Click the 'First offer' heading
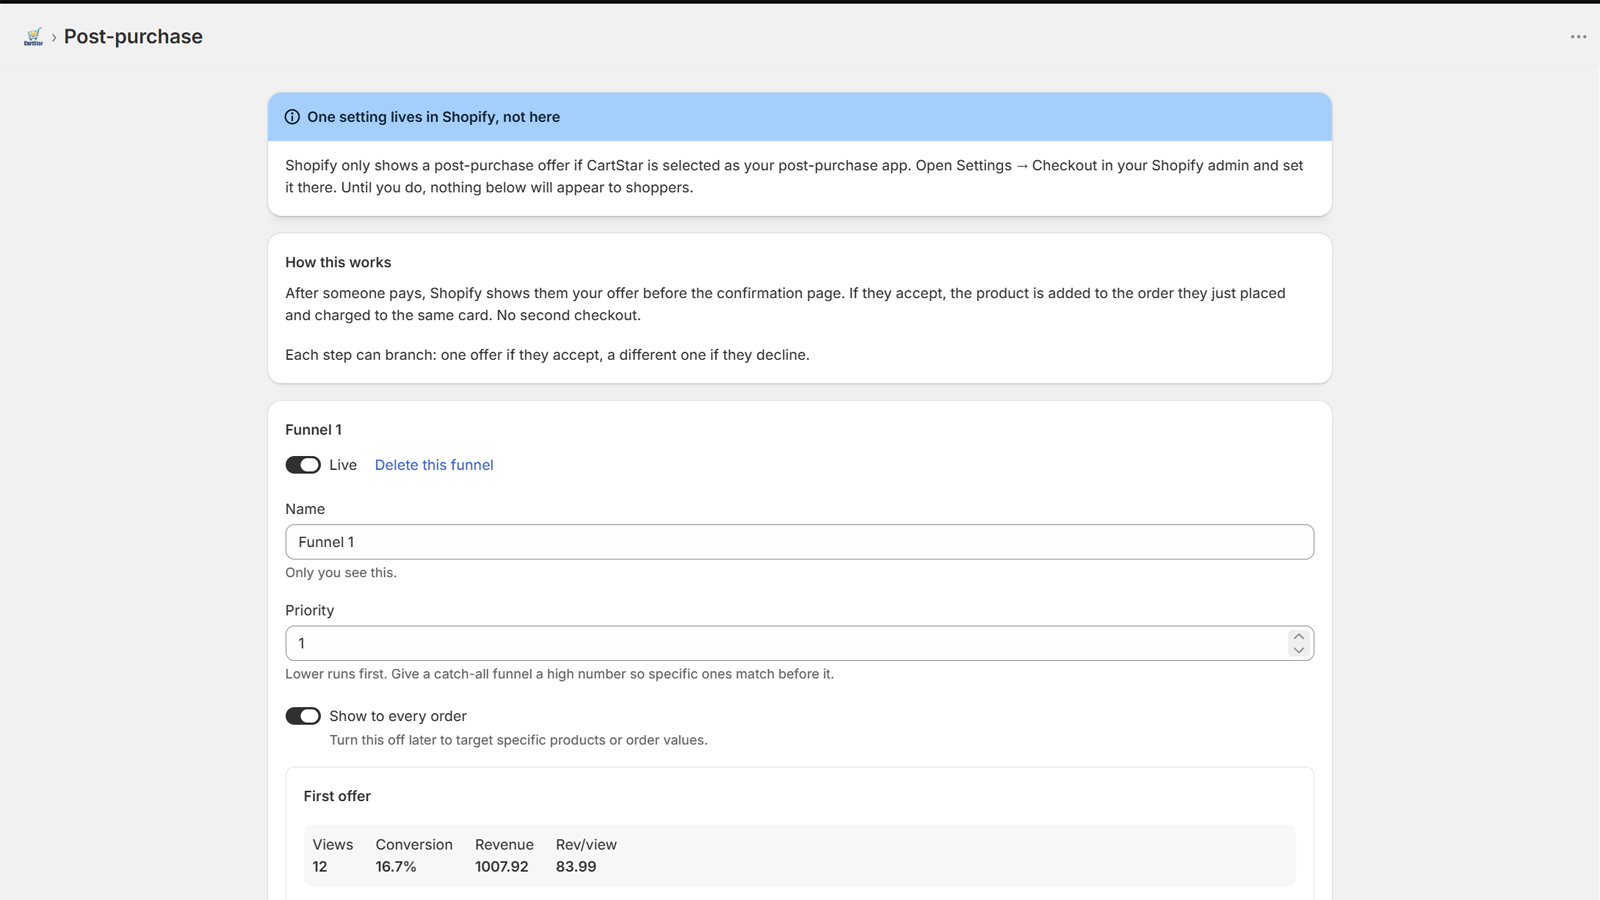The width and height of the screenshot is (1600, 900). (x=337, y=796)
